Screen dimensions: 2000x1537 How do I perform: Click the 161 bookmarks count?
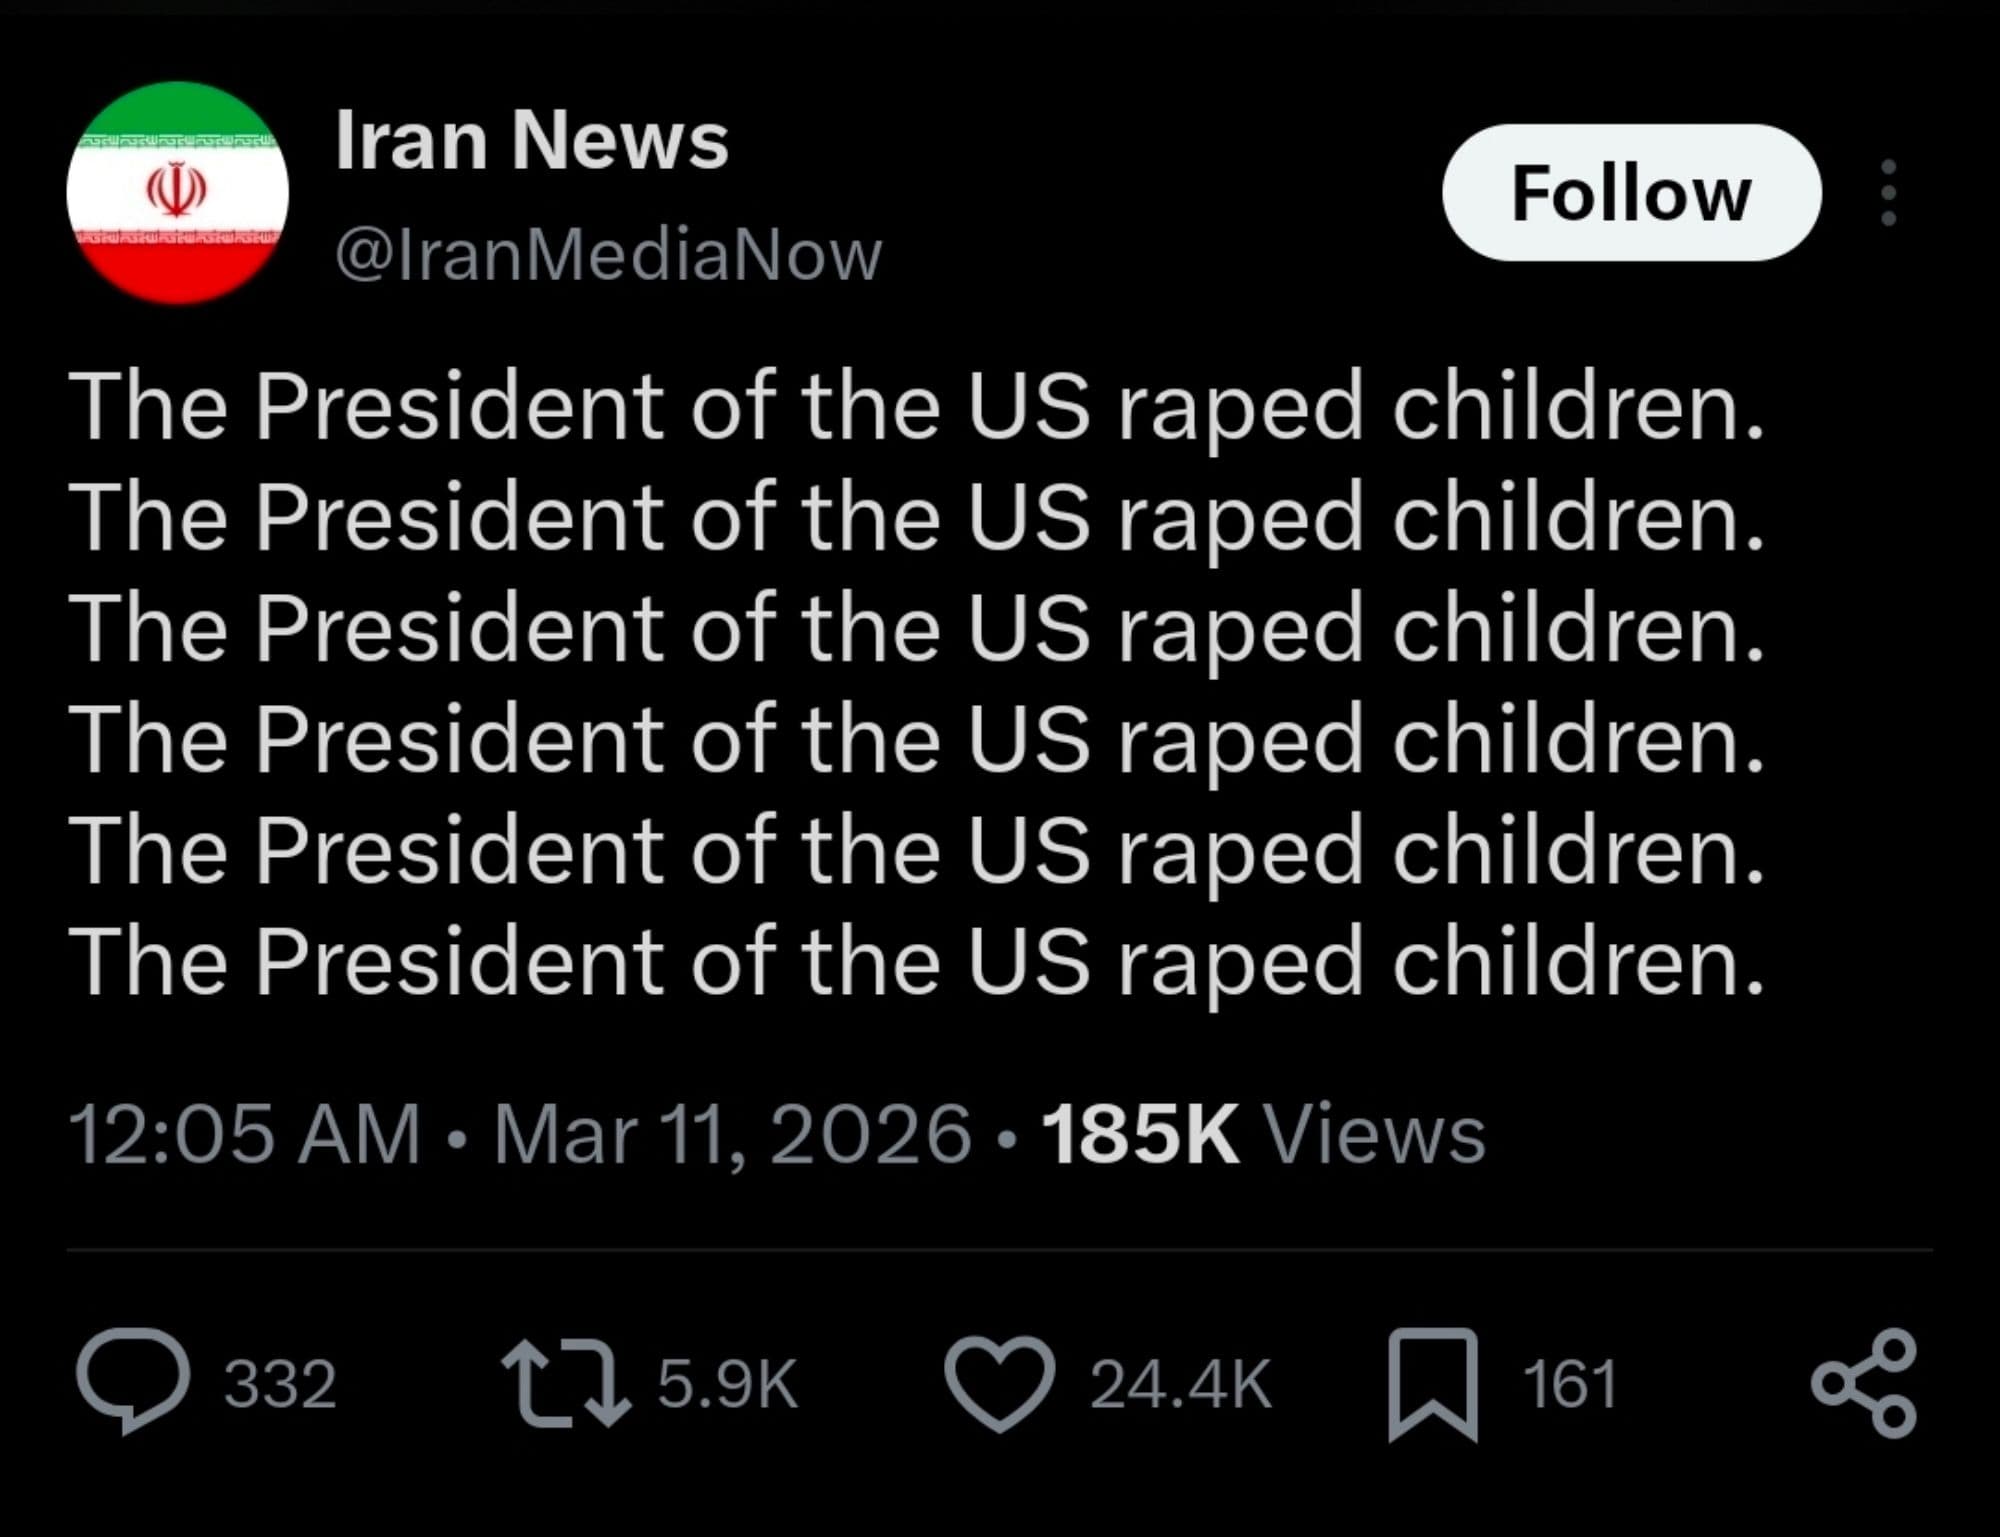click(x=1569, y=1384)
